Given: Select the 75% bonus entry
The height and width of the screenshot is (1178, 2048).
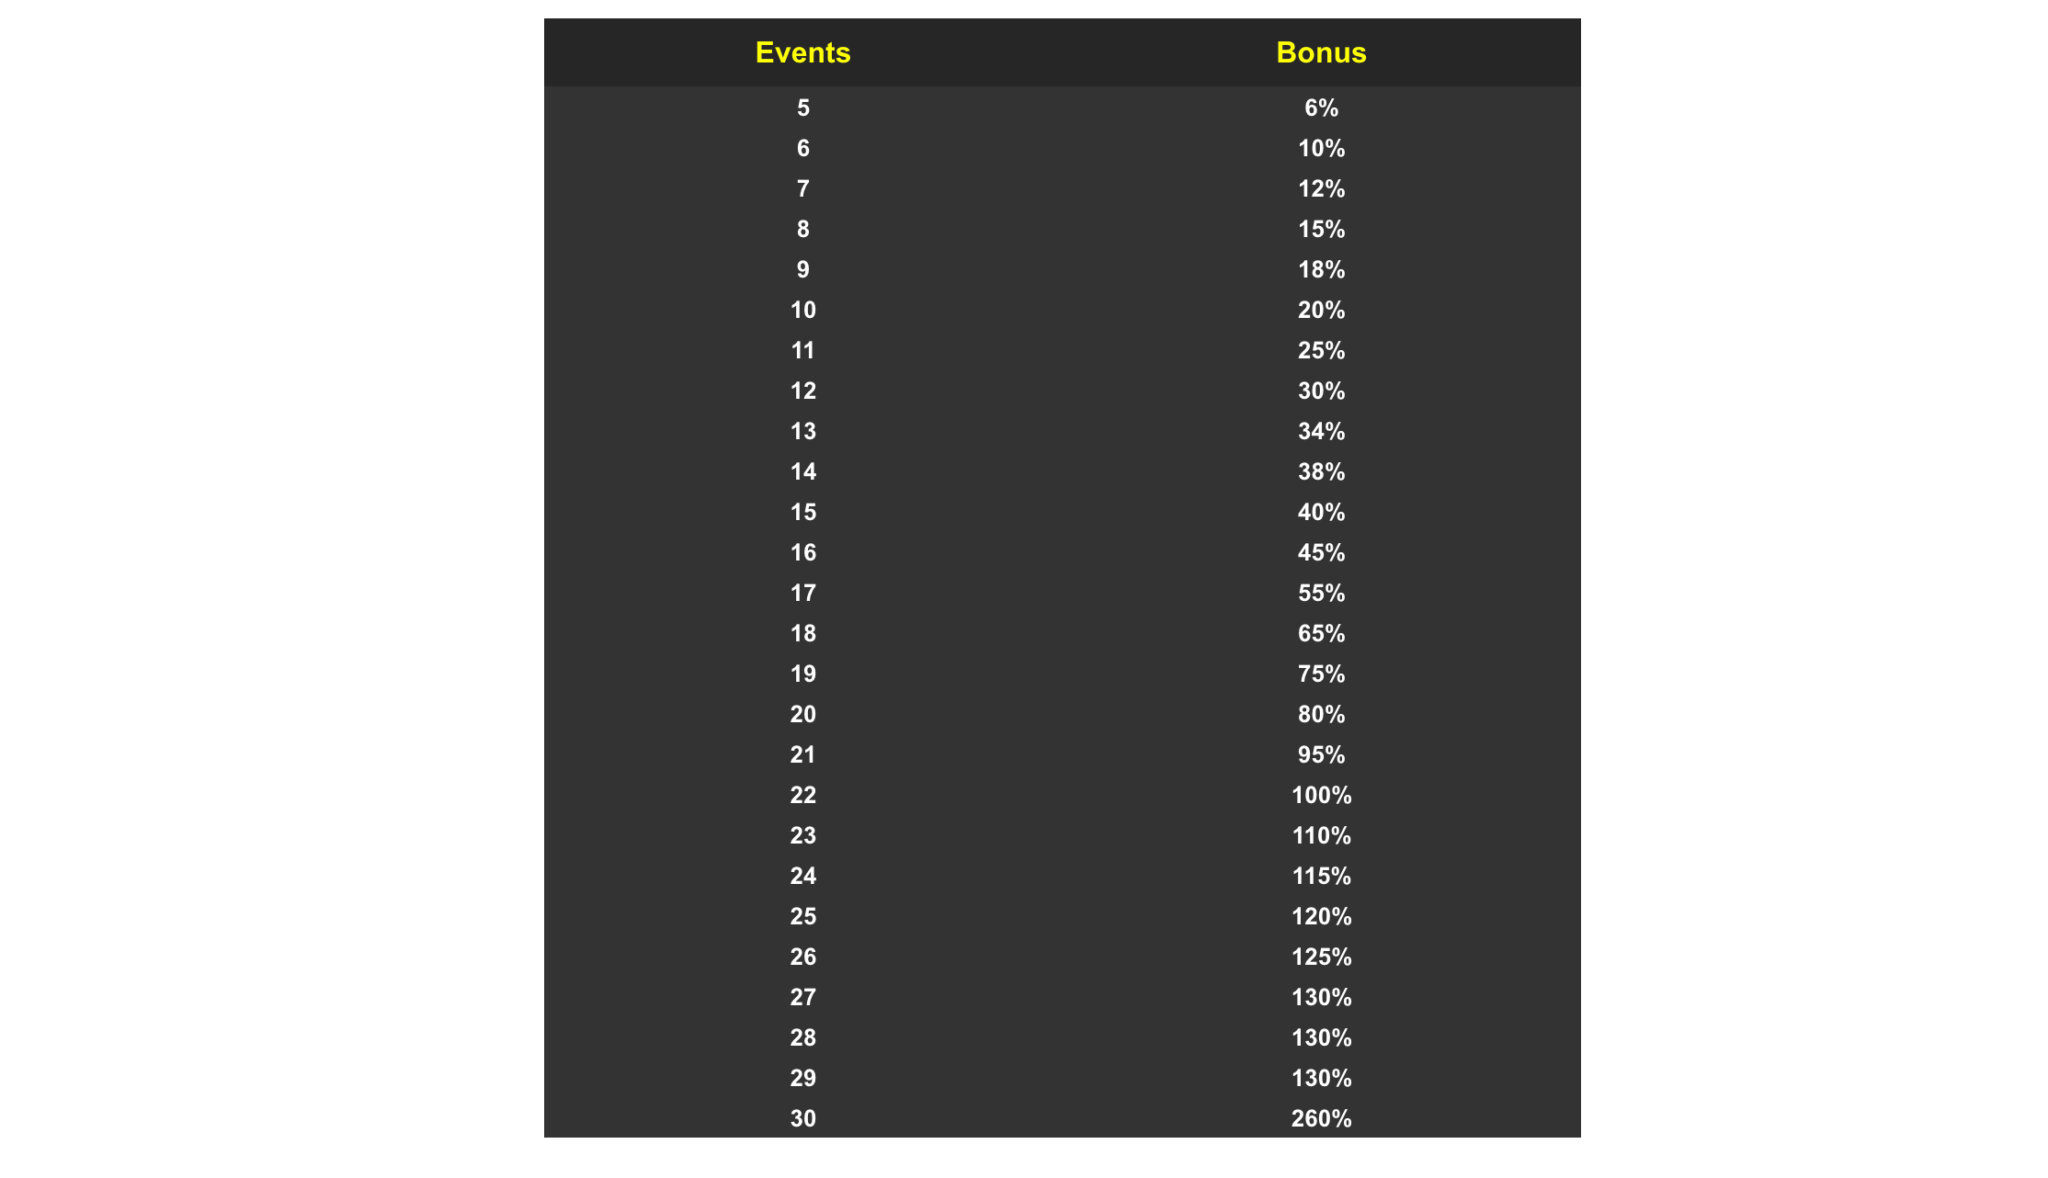Looking at the screenshot, I should [1320, 674].
